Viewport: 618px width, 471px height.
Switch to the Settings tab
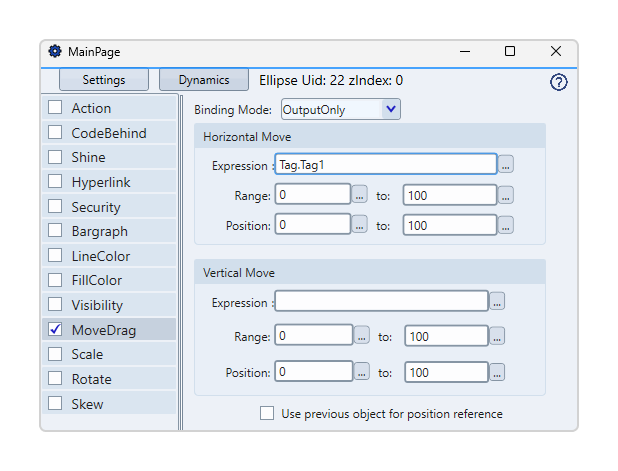[x=104, y=80]
